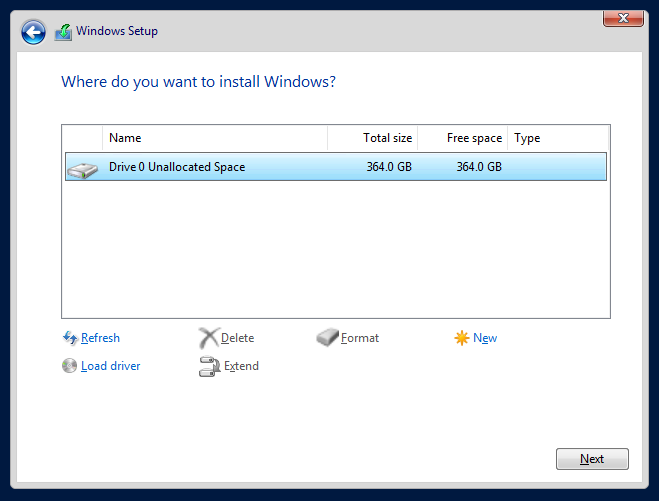The image size is (659, 501).
Task: Click the 364.0 GB total size value
Action: (x=389, y=167)
